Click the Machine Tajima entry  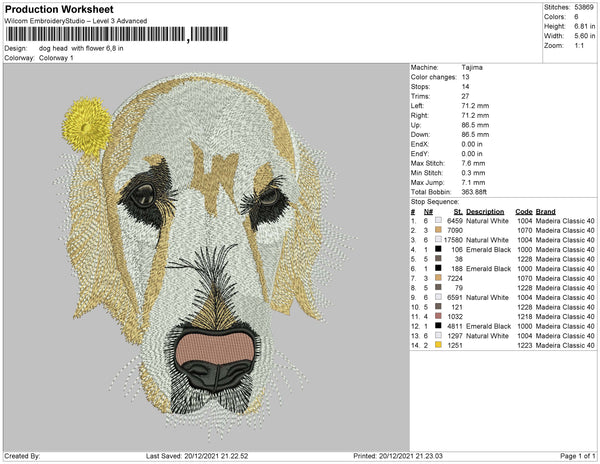click(x=473, y=67)
